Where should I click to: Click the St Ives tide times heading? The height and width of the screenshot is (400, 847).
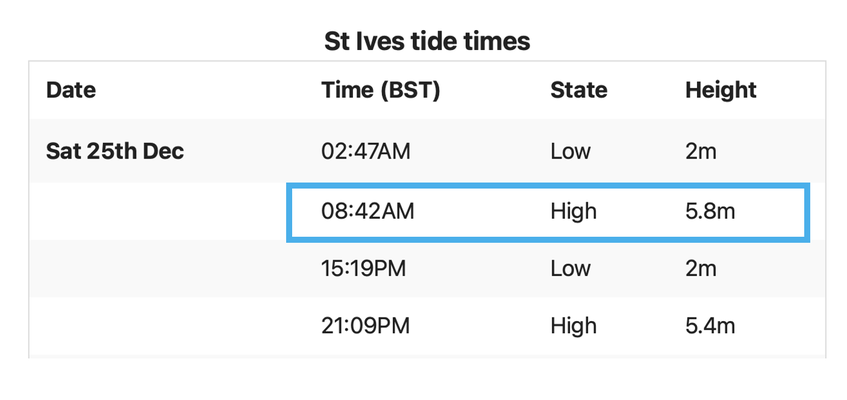427,41
